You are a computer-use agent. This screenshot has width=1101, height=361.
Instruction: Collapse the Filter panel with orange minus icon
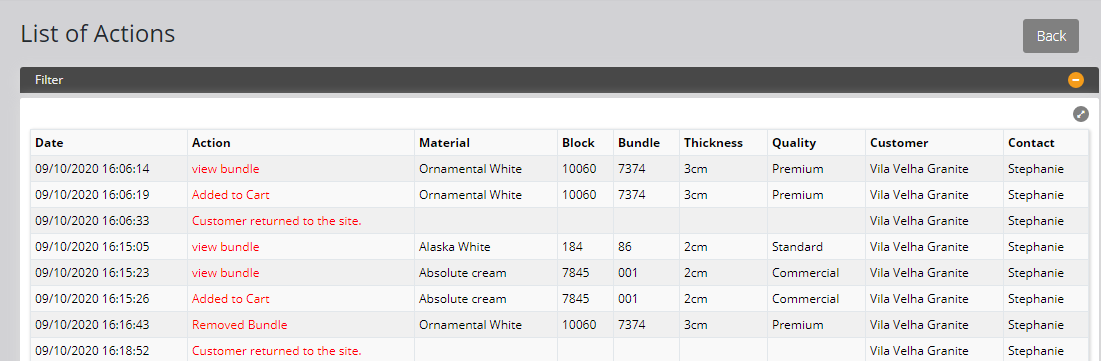1076,80
